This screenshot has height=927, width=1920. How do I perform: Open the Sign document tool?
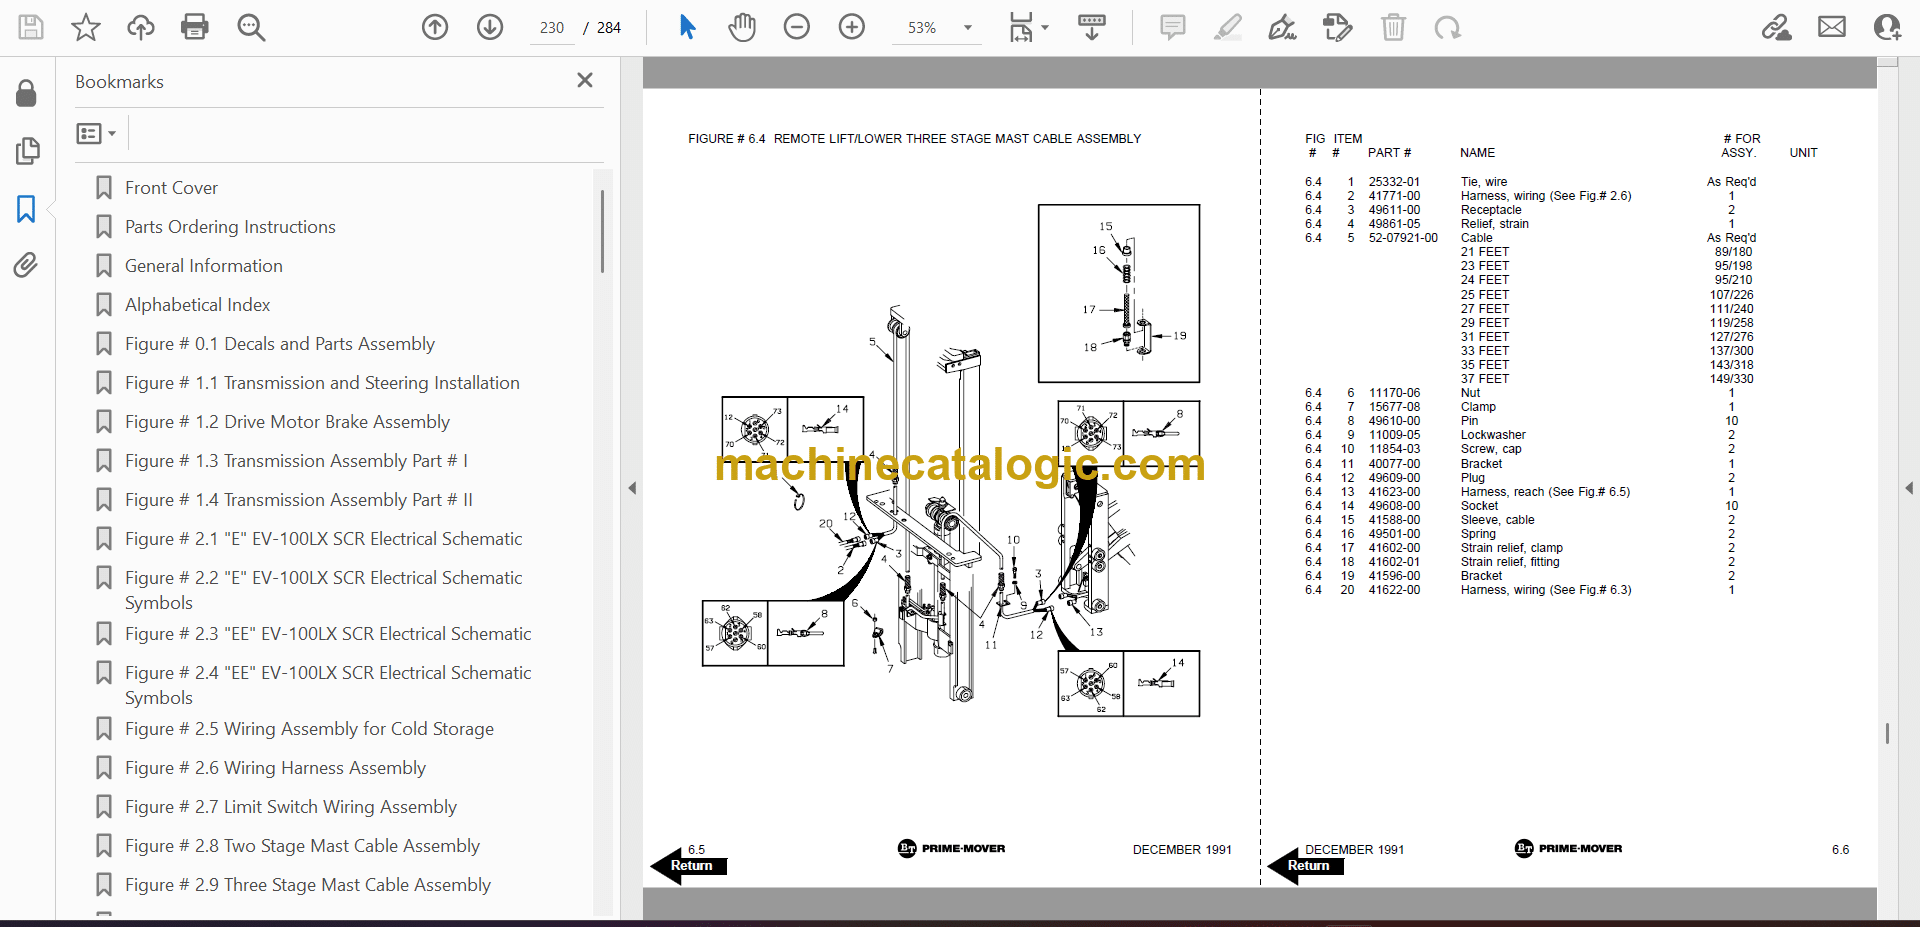(1283, 27)
